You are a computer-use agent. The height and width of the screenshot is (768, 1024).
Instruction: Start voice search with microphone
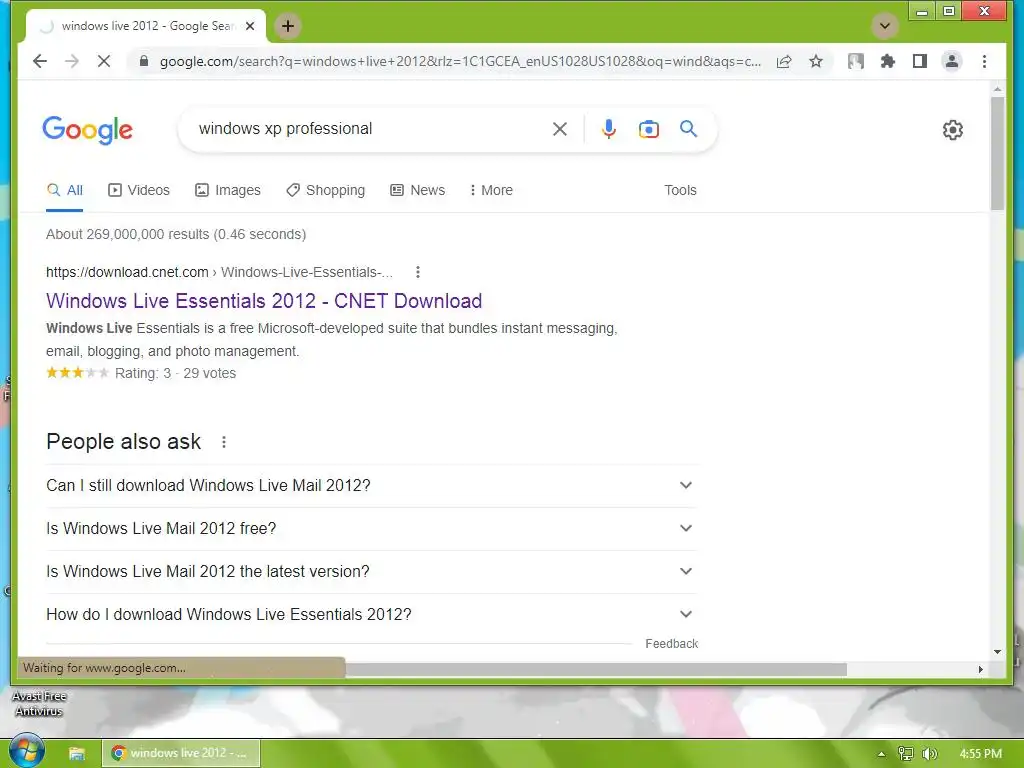[x=609, y=129]
